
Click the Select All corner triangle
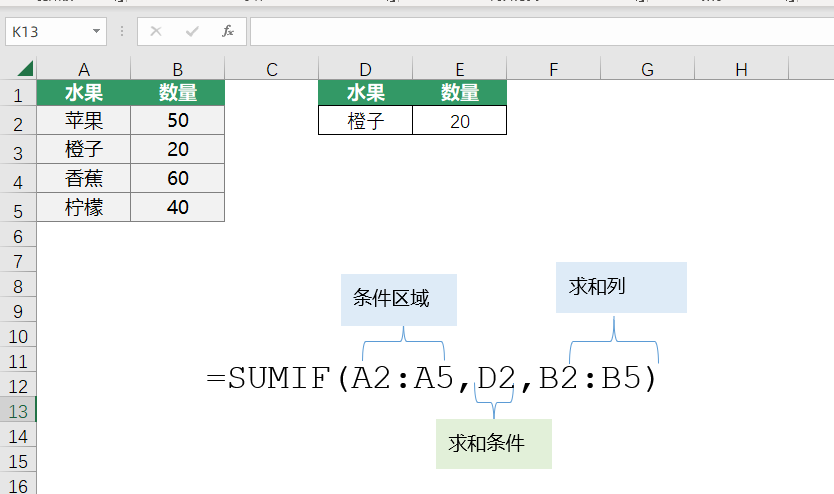(24, 69)
